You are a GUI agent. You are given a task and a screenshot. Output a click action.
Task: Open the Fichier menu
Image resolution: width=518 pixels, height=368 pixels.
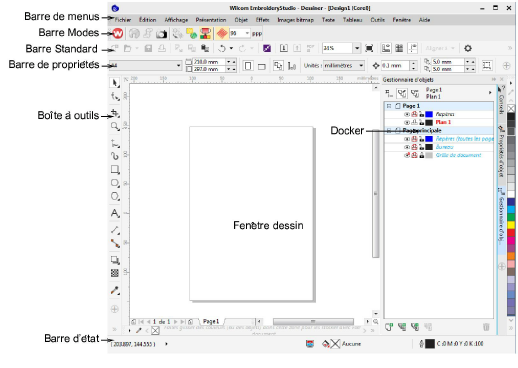pyautogui.click(x=123, y=20)
